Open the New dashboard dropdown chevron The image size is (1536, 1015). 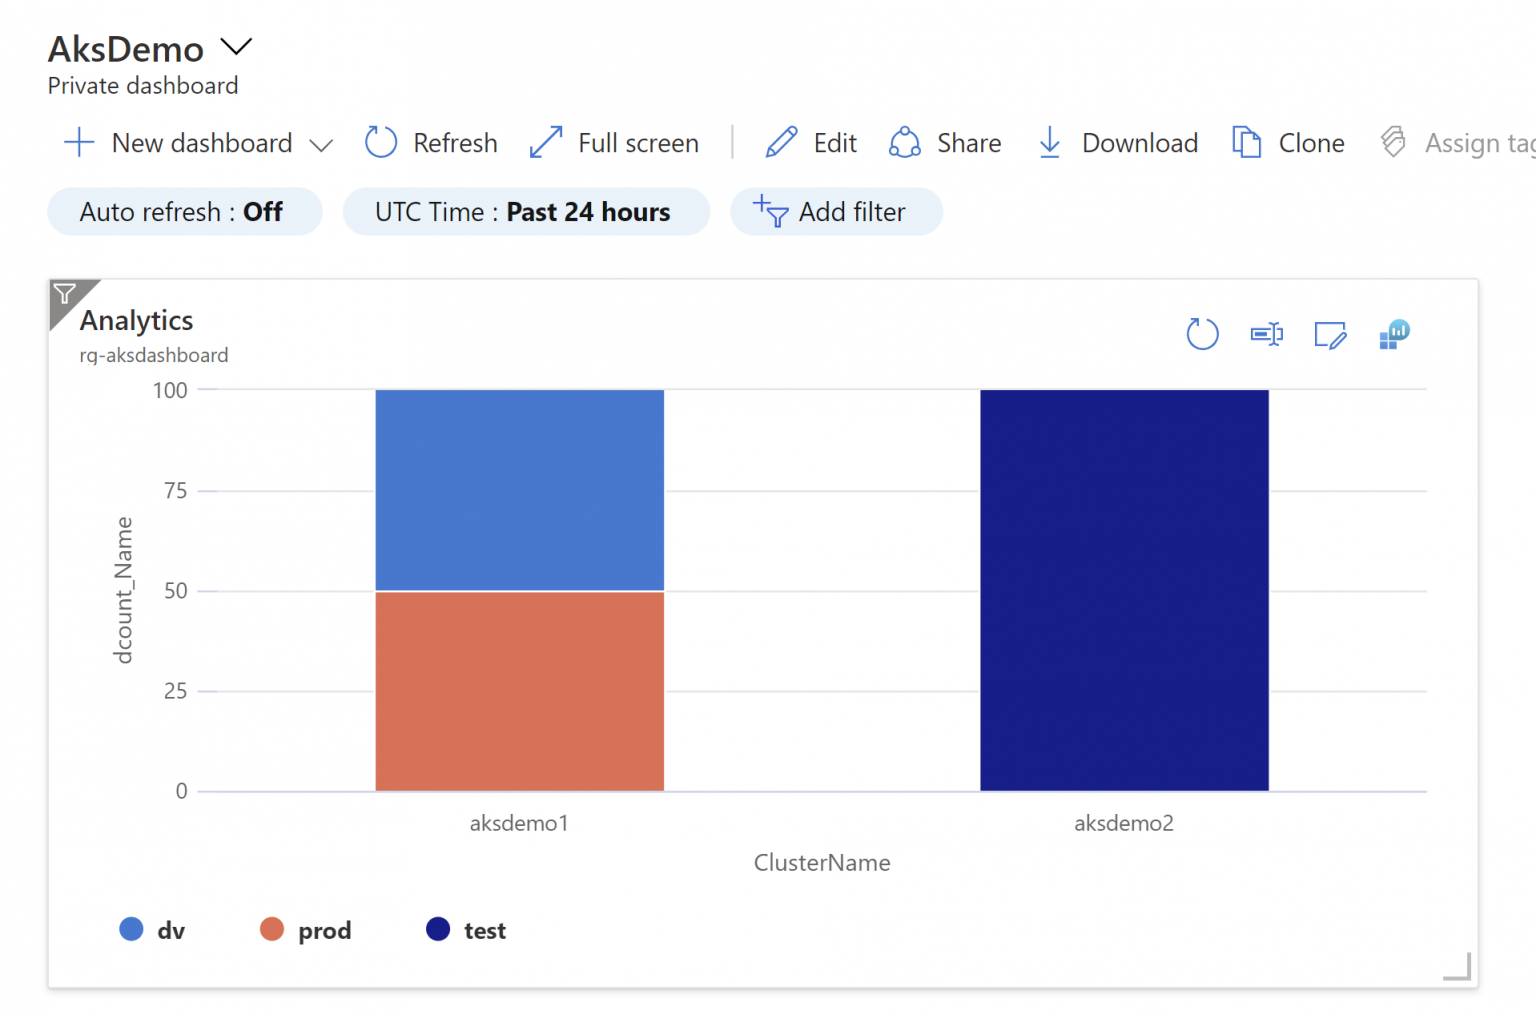click(x=321, y=144)
